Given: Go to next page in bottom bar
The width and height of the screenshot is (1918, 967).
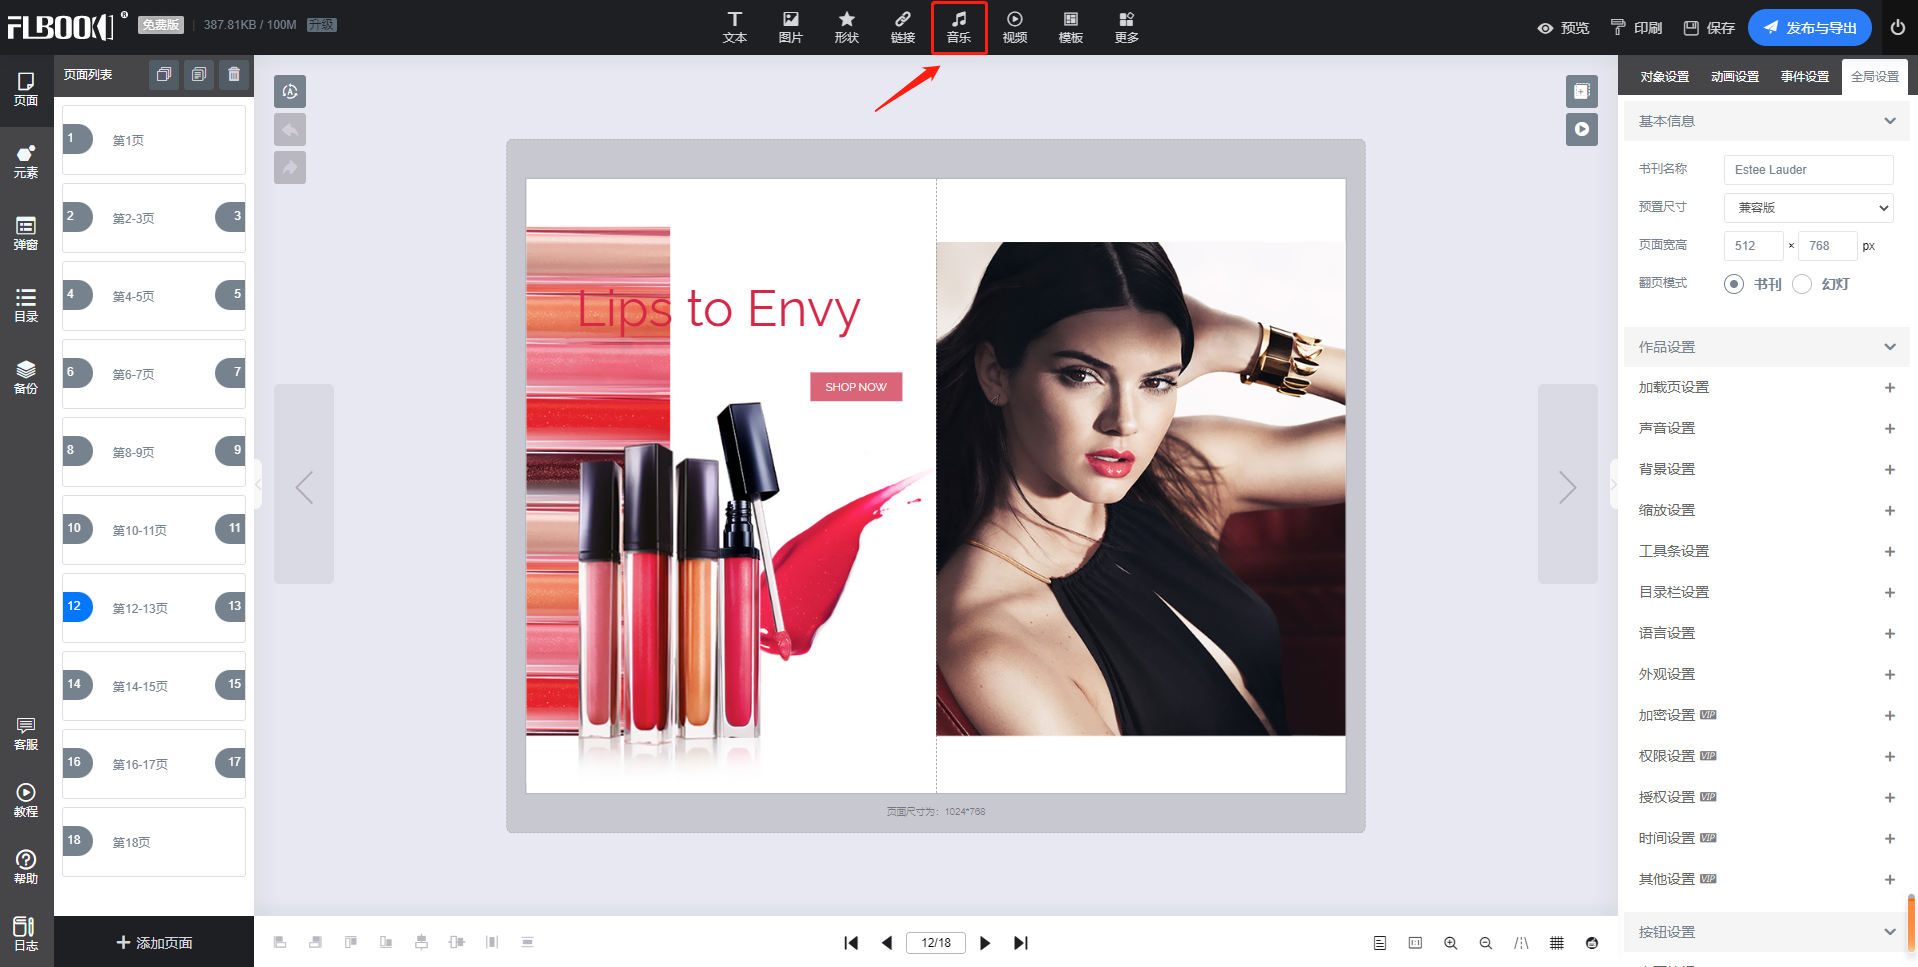Looking at the screenshot, I should 985,943.
